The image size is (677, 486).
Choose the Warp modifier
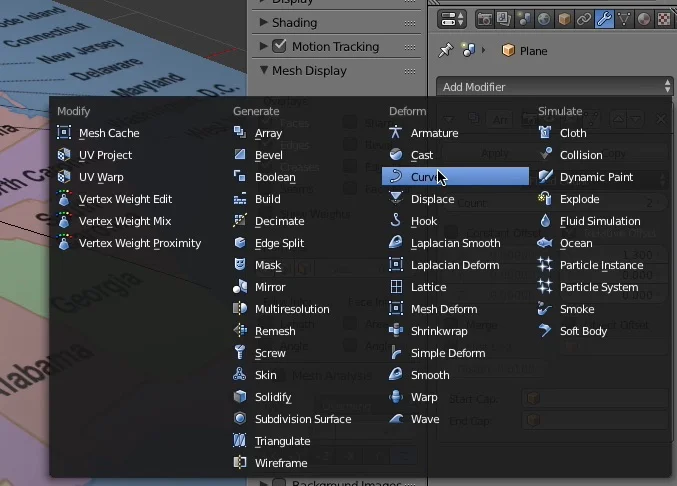pyautogui.click(x=424, y=397)
